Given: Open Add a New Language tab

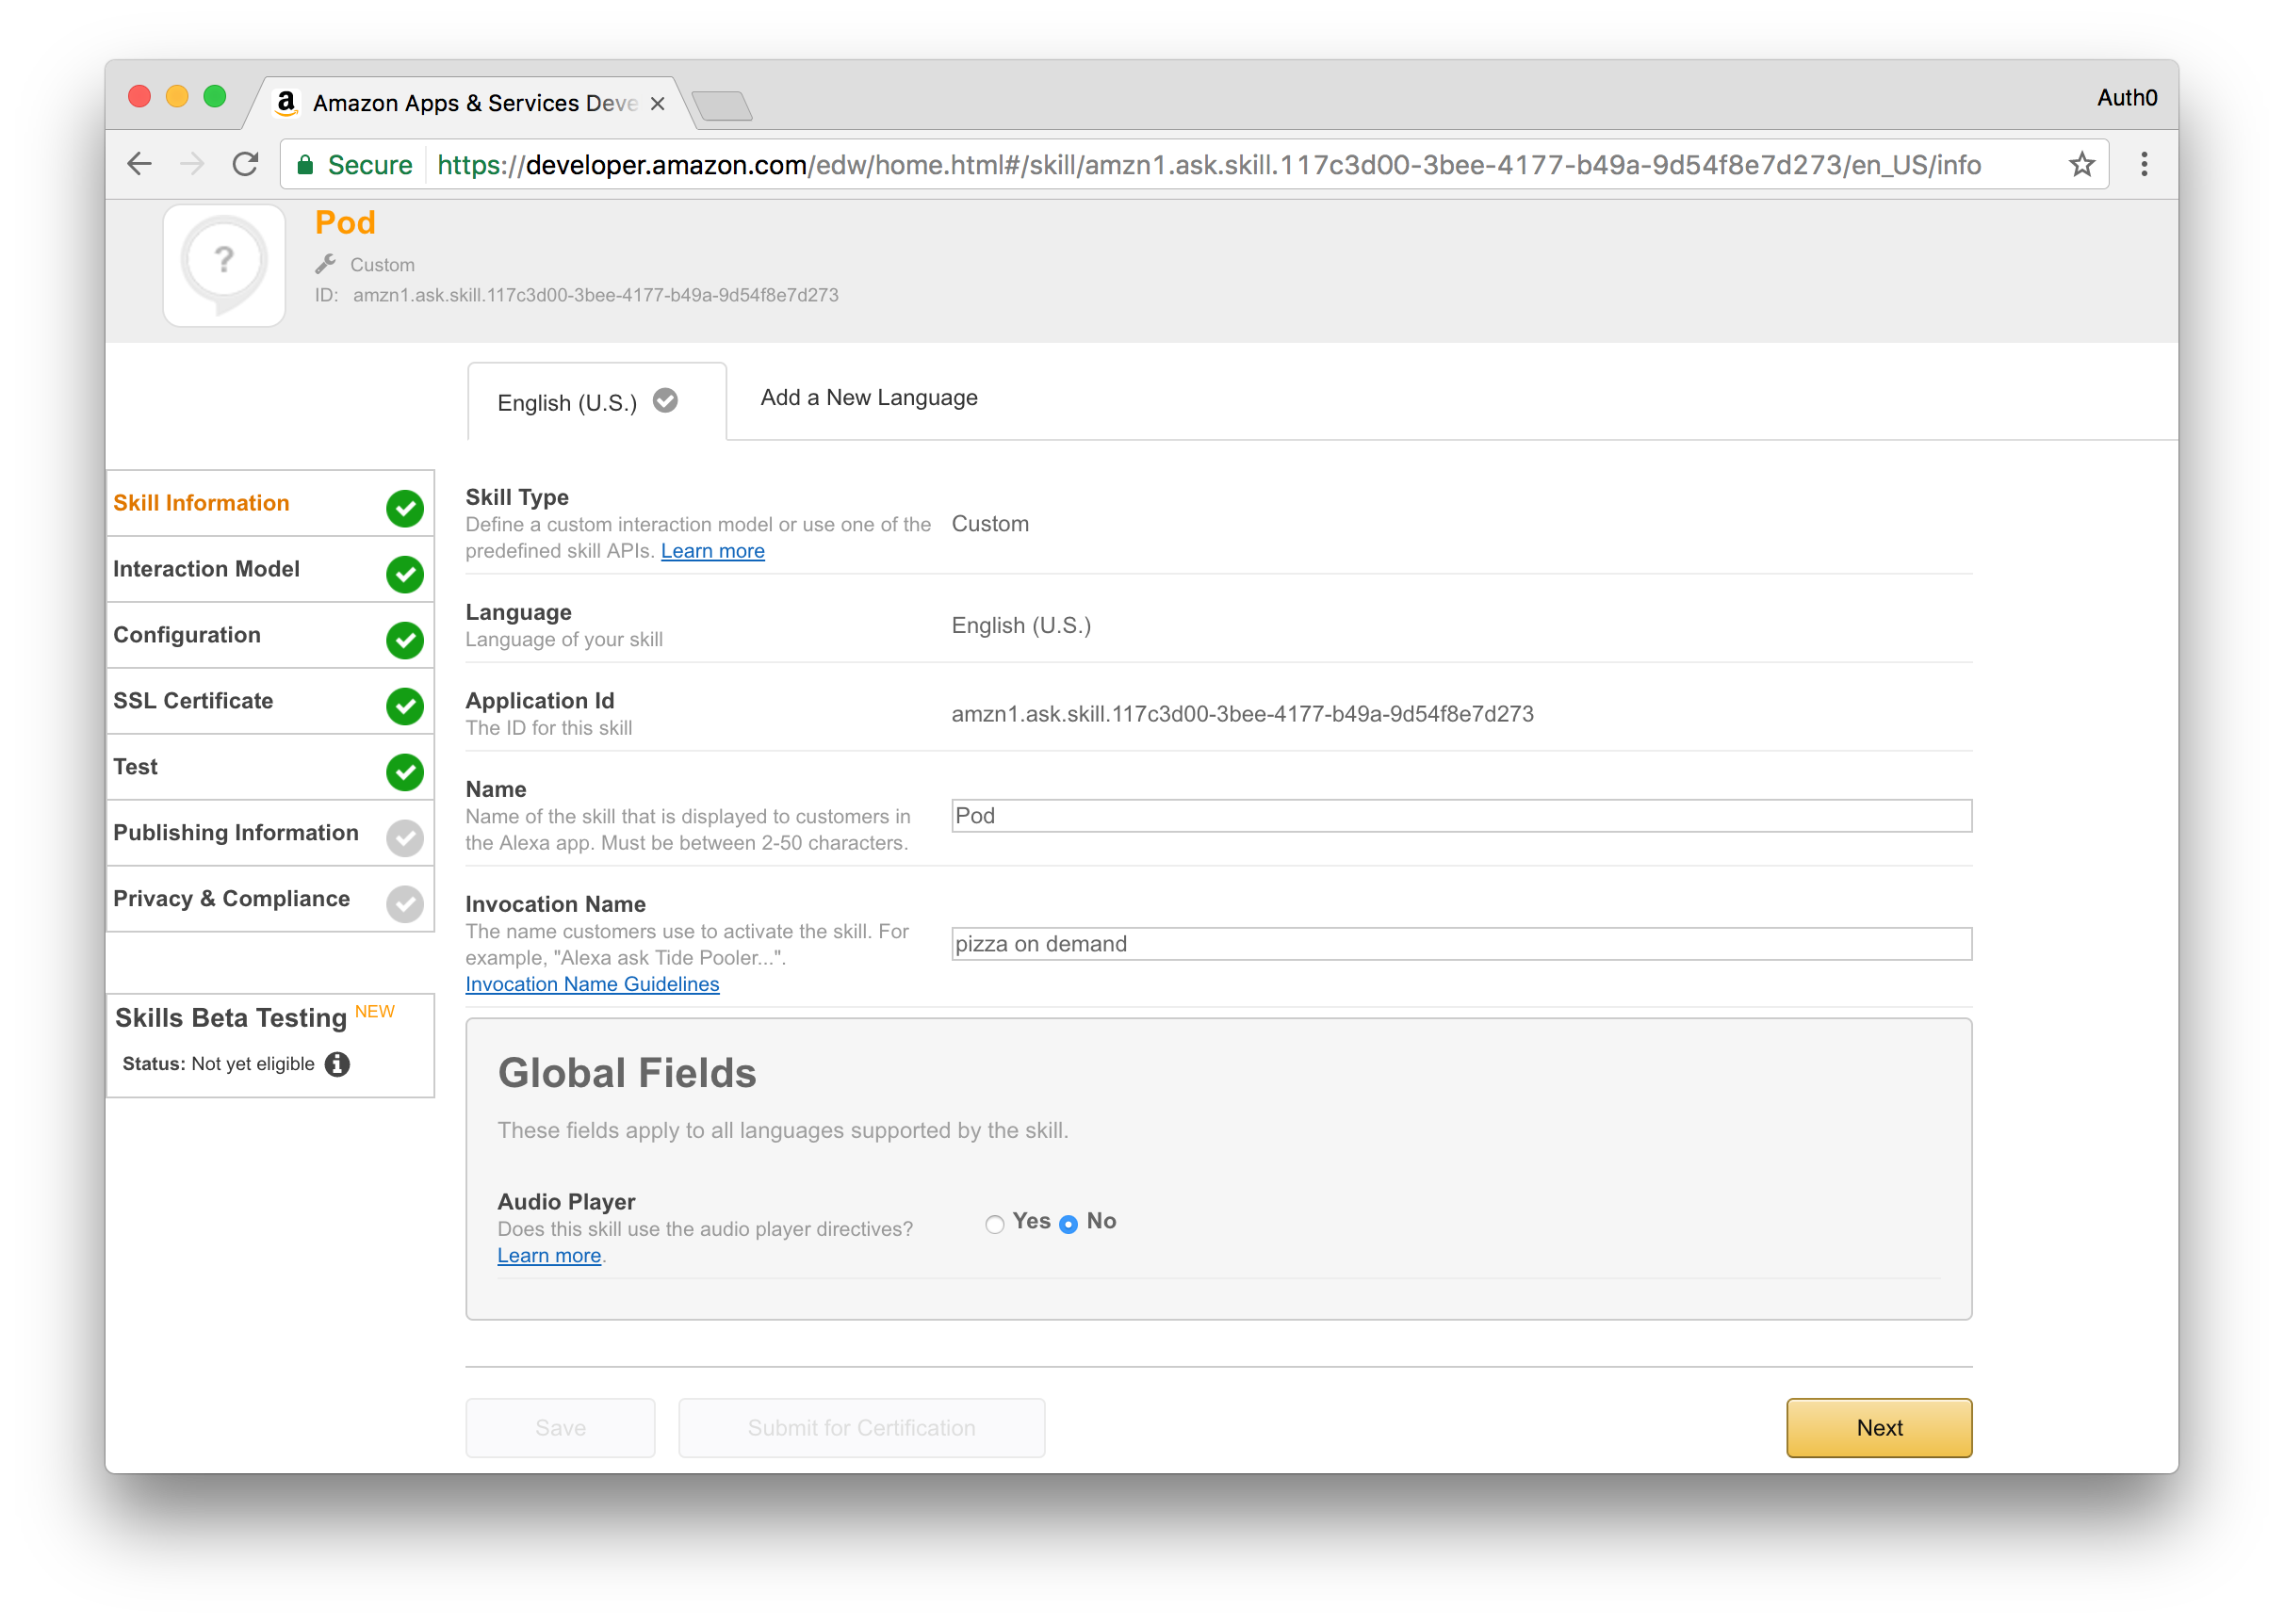Looking at the screenshot, I should pos(868,398).
